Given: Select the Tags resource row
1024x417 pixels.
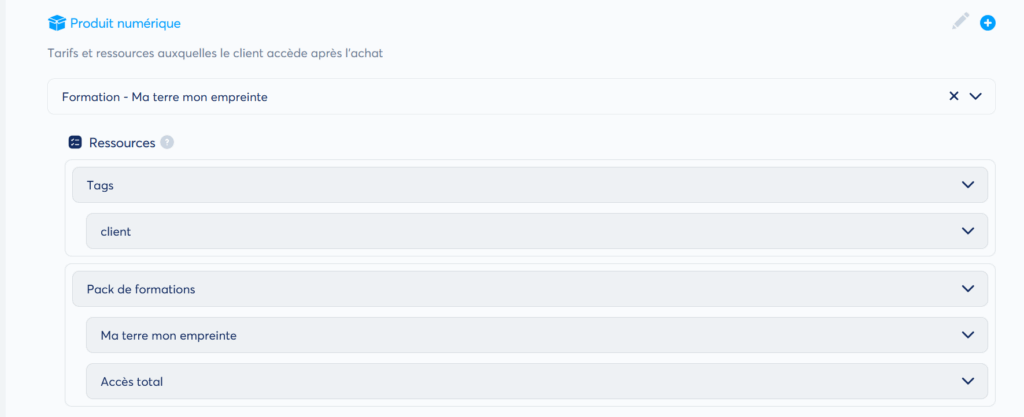Looking at the screenshot, I should click(530, 185).
